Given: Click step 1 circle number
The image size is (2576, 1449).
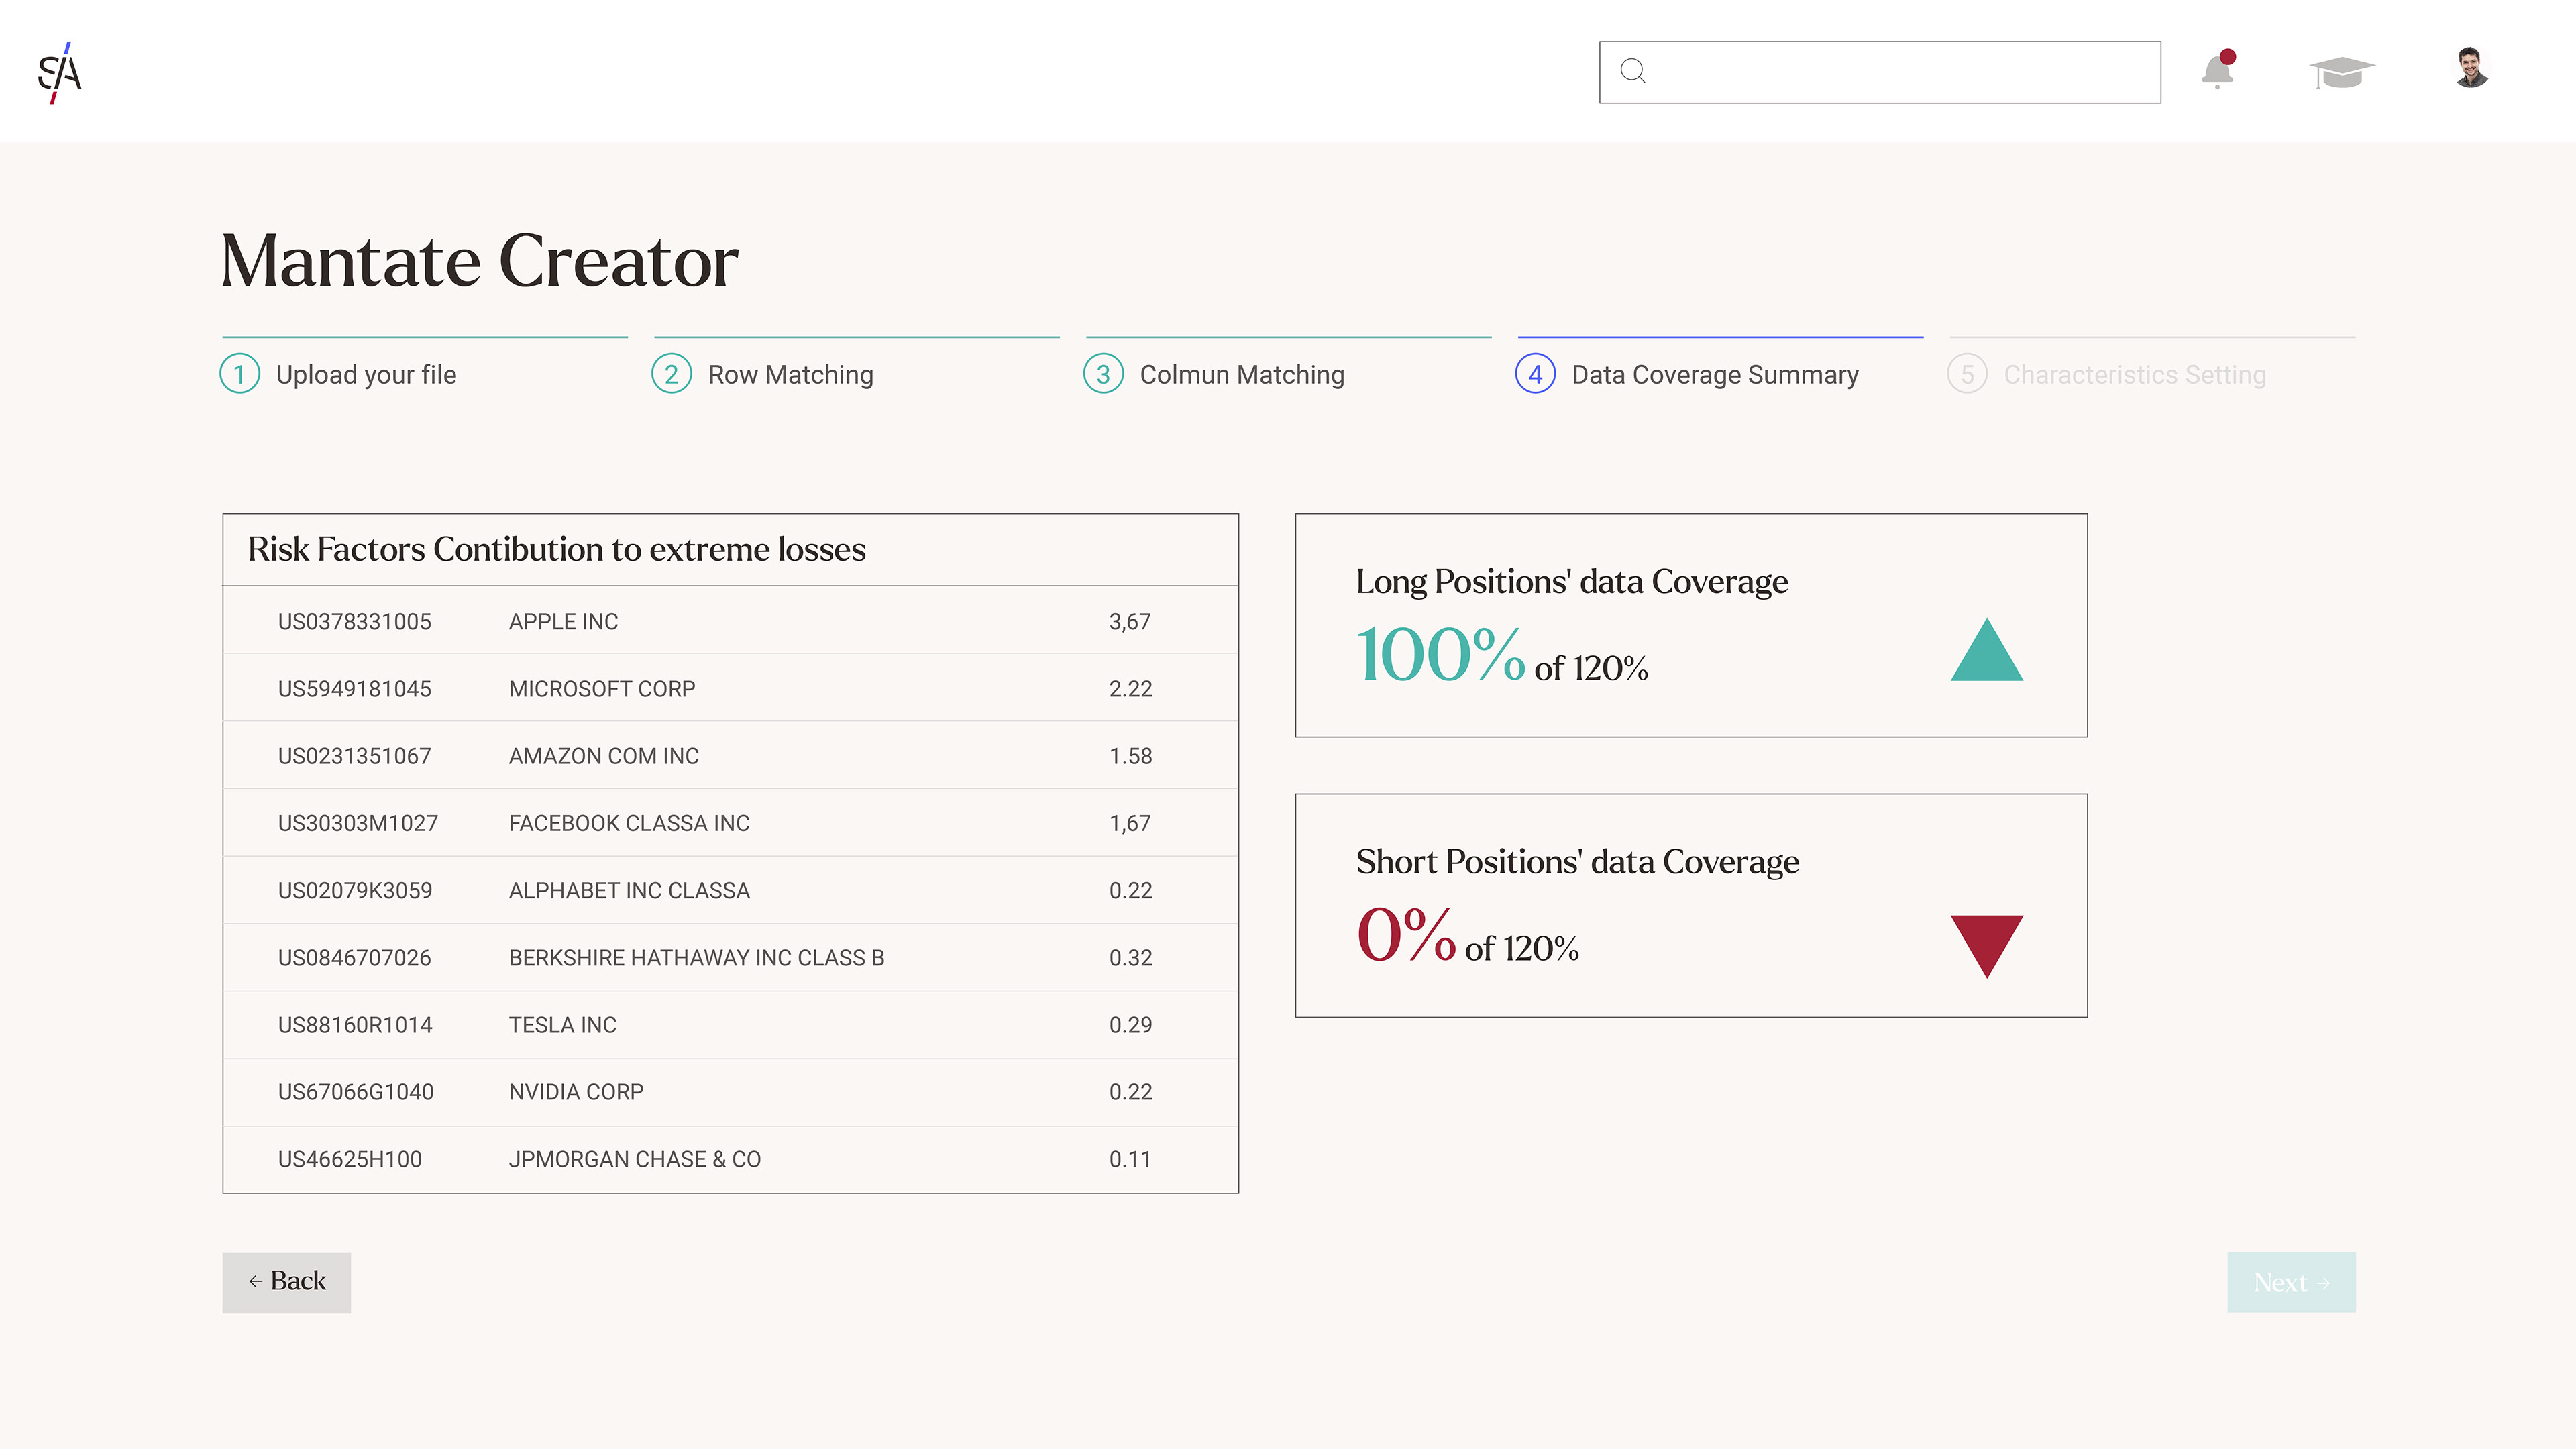Looking at the screenshot, I should tap(240, 374).
